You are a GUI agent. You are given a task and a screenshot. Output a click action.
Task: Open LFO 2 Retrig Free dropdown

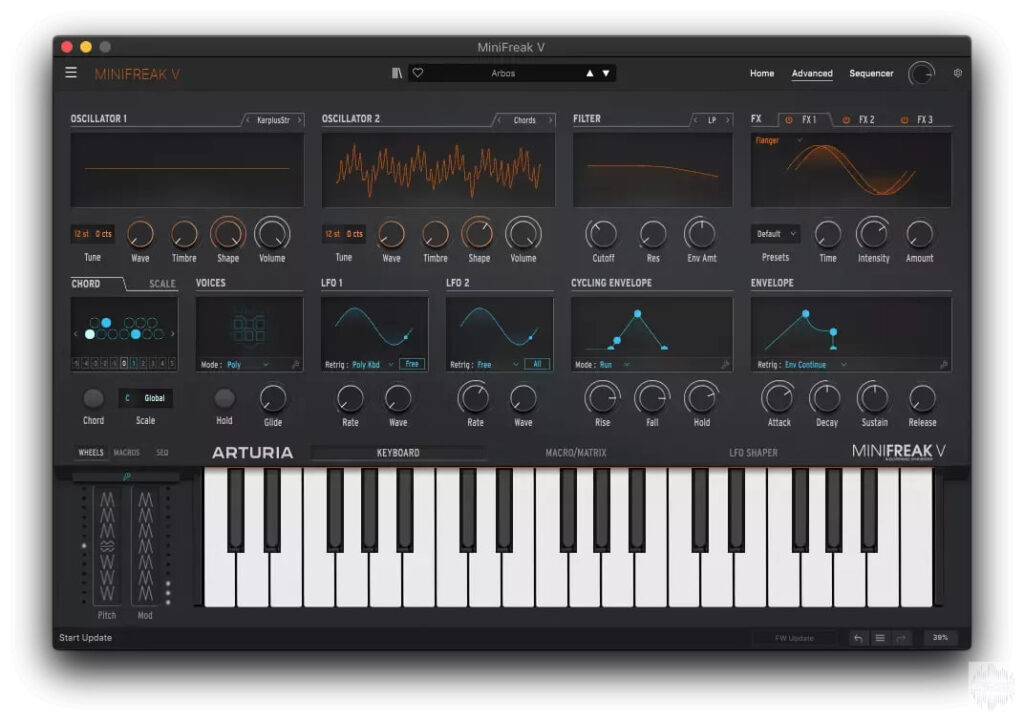tap(498, 365)
